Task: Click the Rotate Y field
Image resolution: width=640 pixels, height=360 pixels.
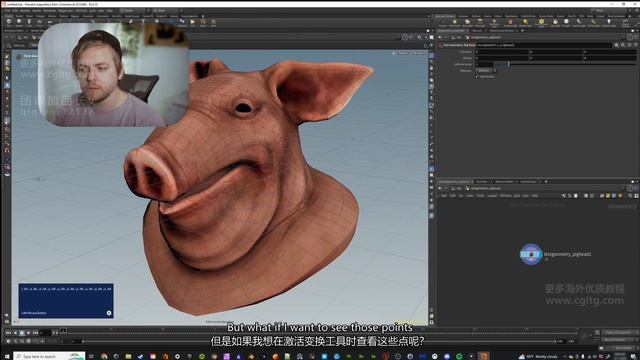Action: pos(556,58)
